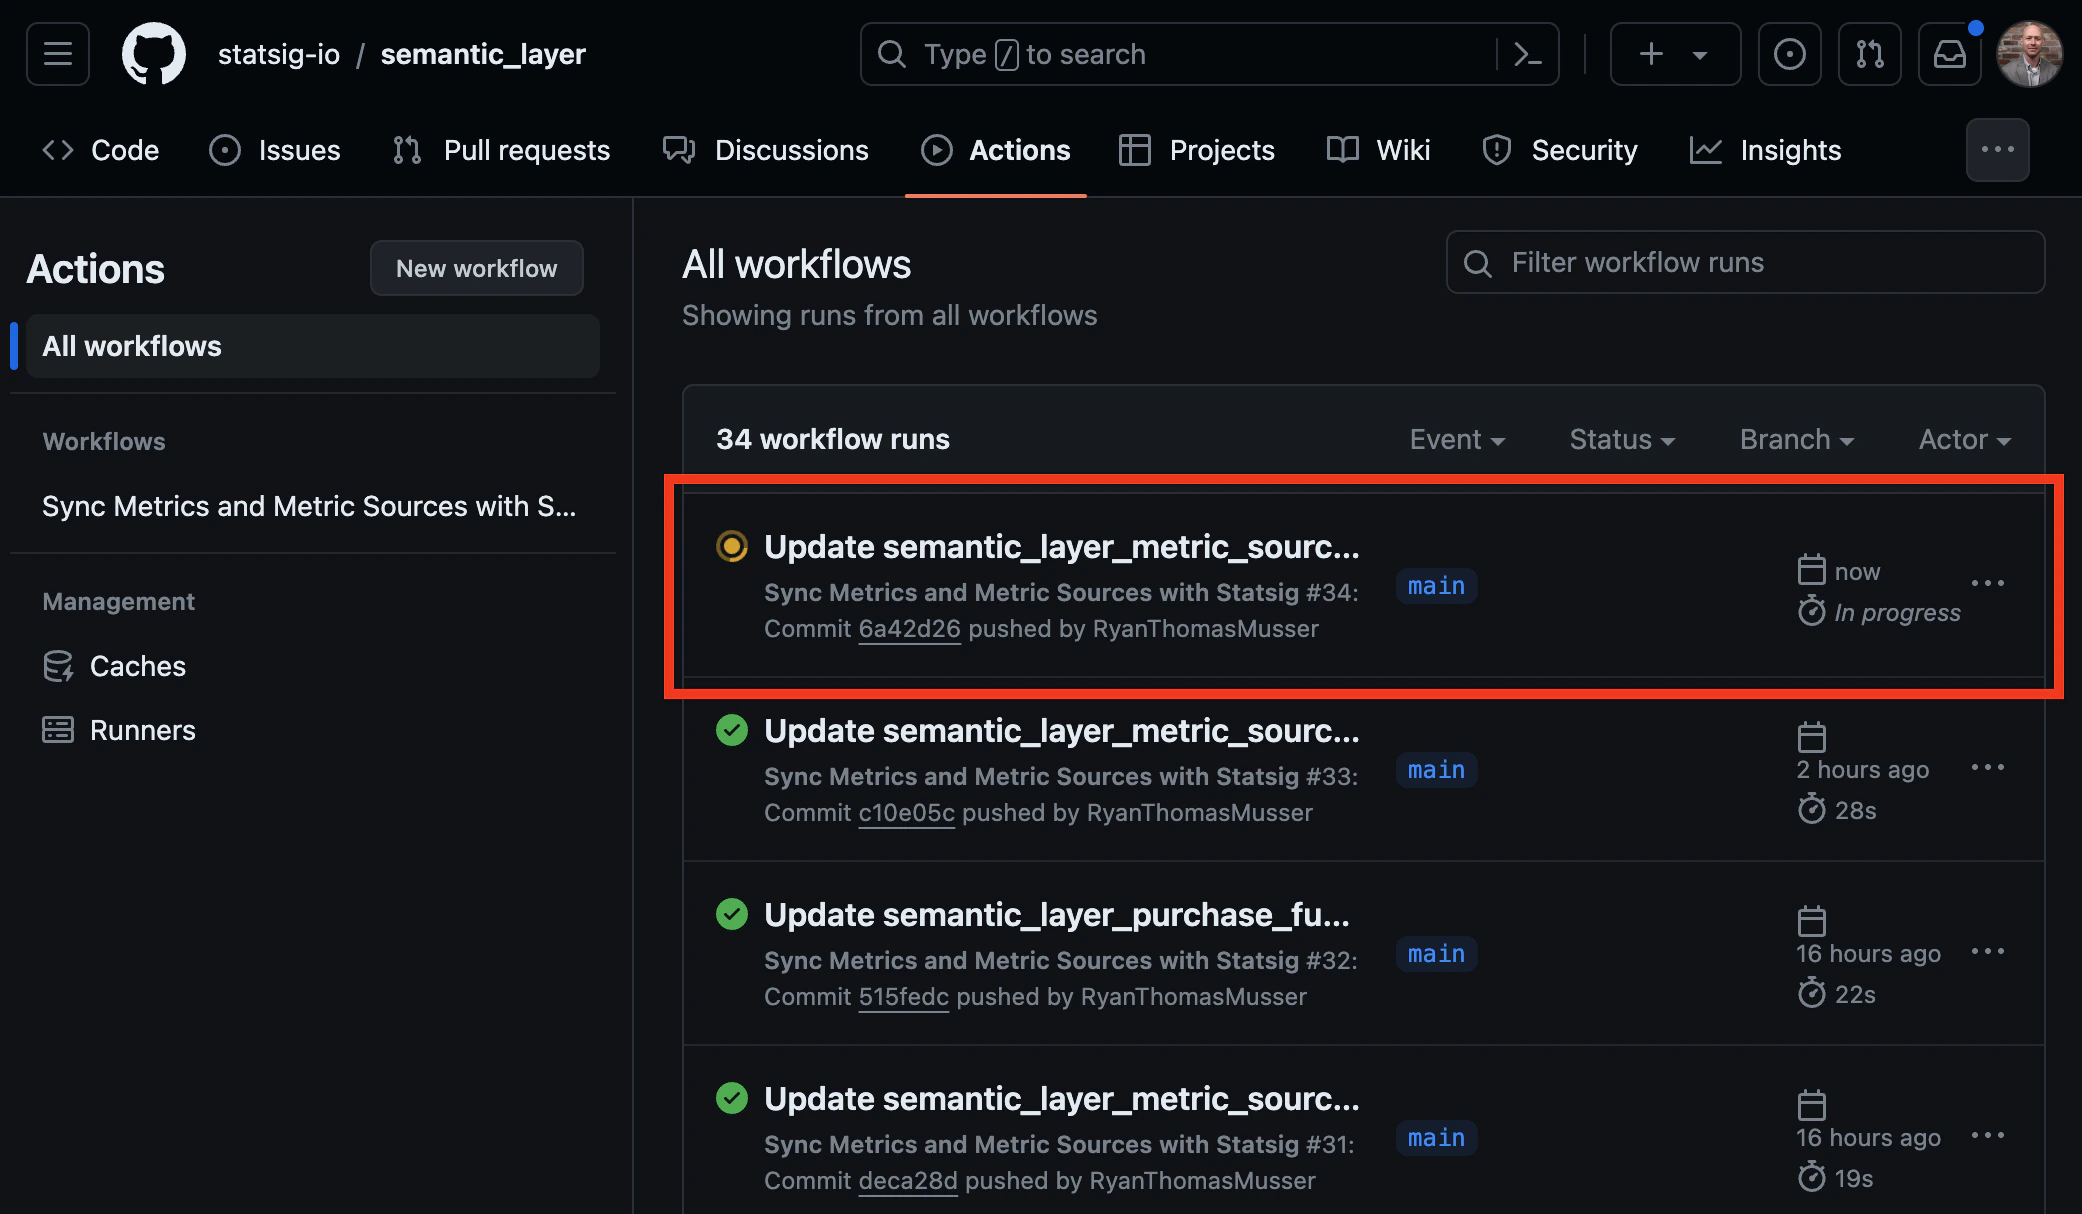The image size is (2082, 1214).
Task: Open the command palette icon
Action: pyautogui.click(x=1527, y=54)
